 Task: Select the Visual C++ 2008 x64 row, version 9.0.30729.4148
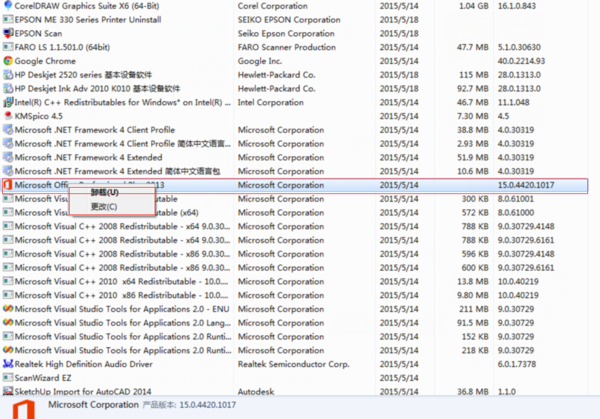pos(295,226)
